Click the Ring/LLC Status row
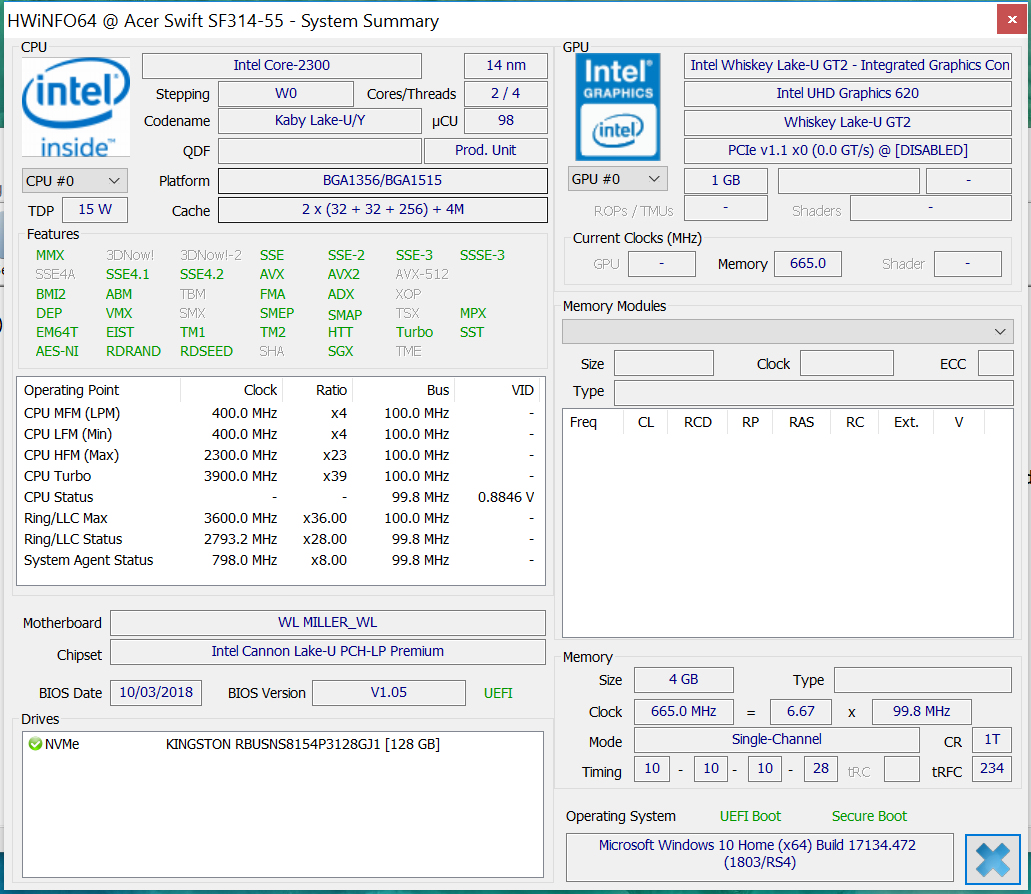This screenshot has width=1031, height=894. pyautogui.click(x=280, y=539)
